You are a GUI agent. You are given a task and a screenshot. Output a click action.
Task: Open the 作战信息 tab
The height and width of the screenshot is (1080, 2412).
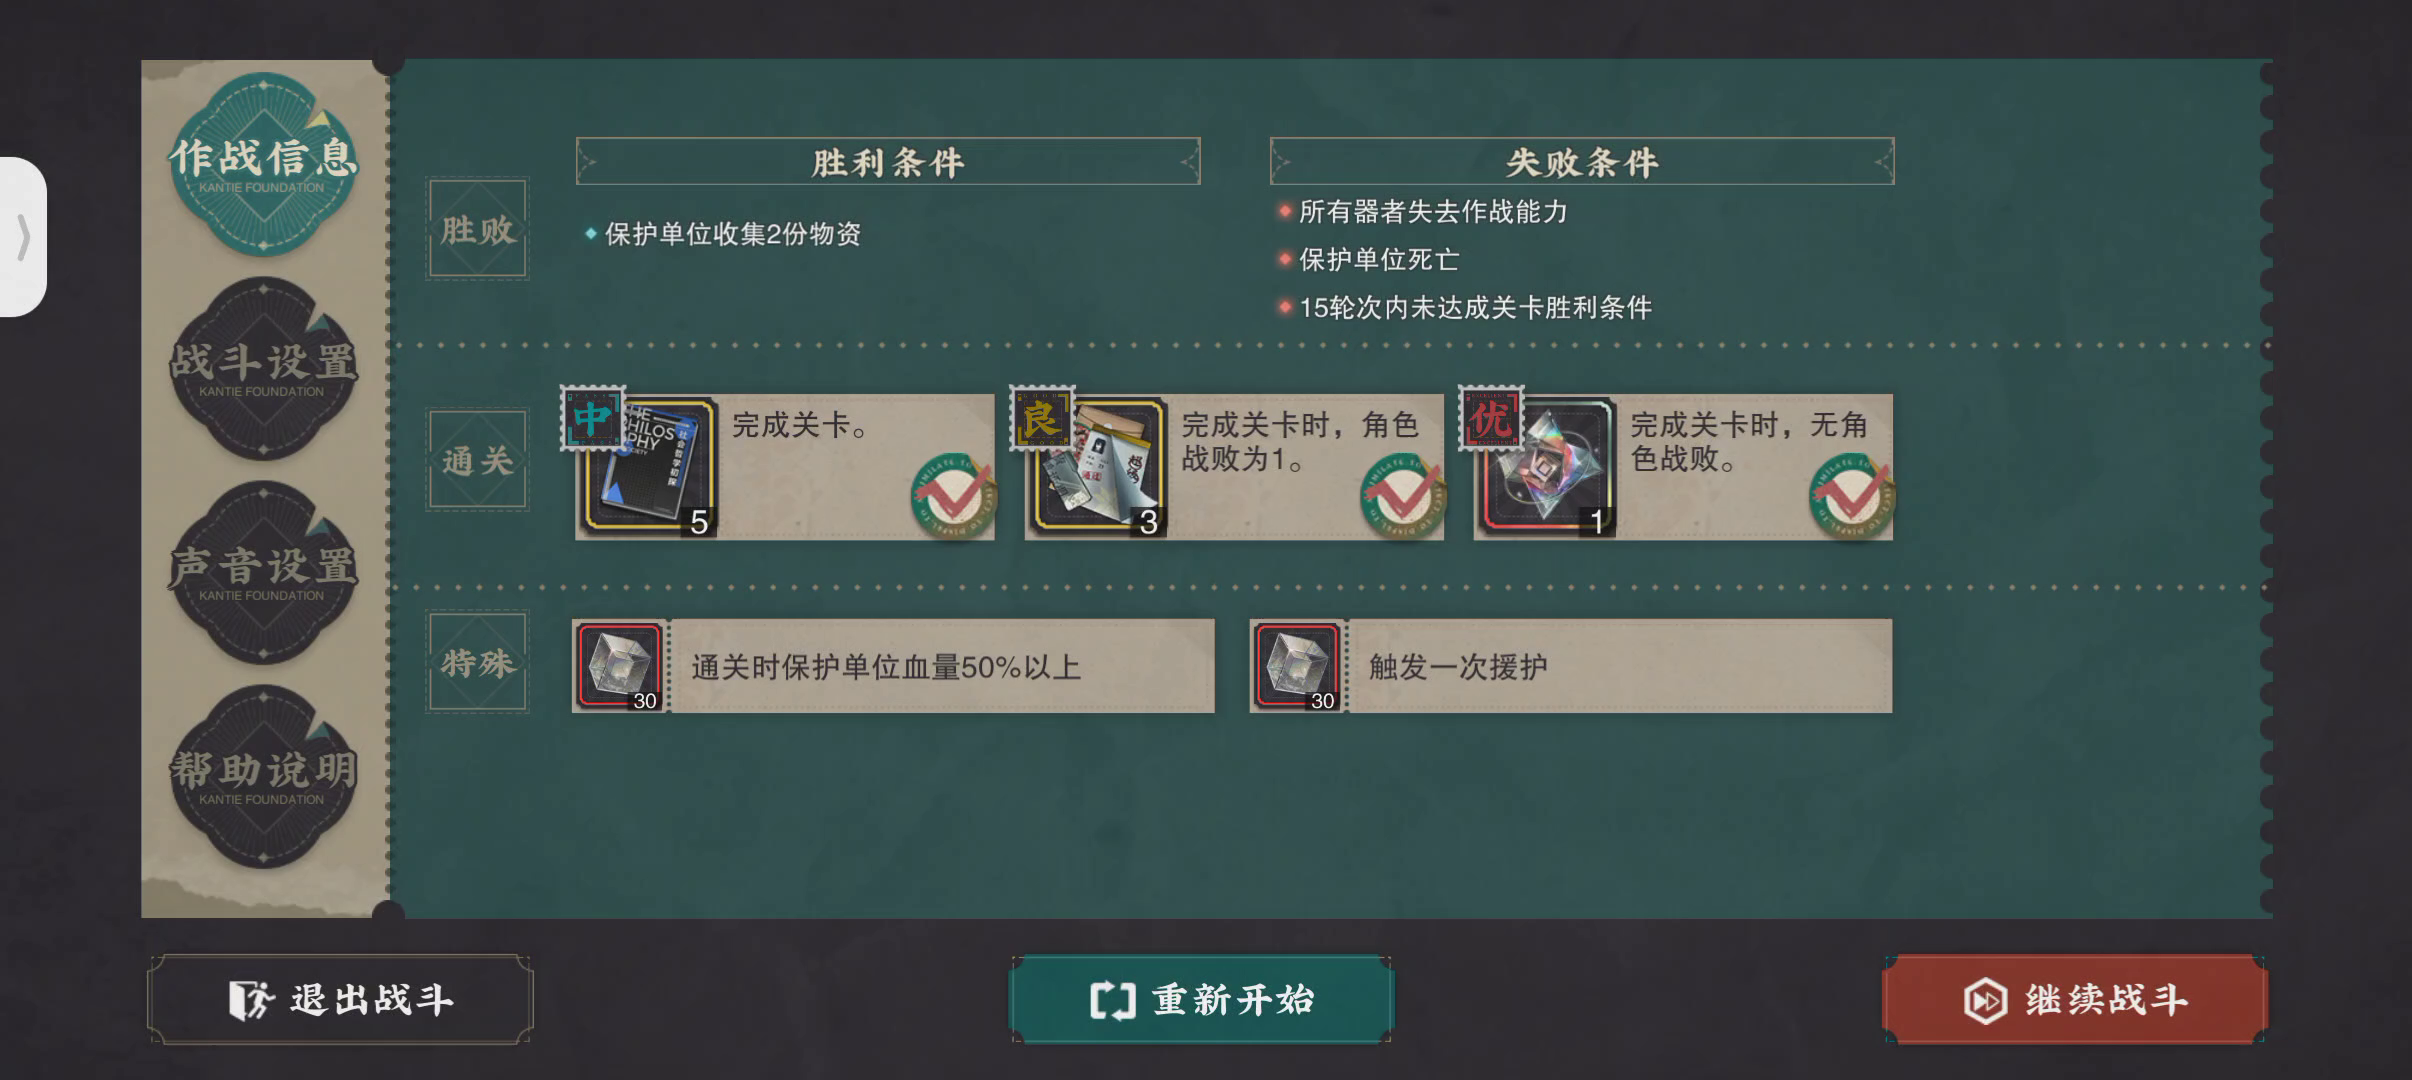262,161
